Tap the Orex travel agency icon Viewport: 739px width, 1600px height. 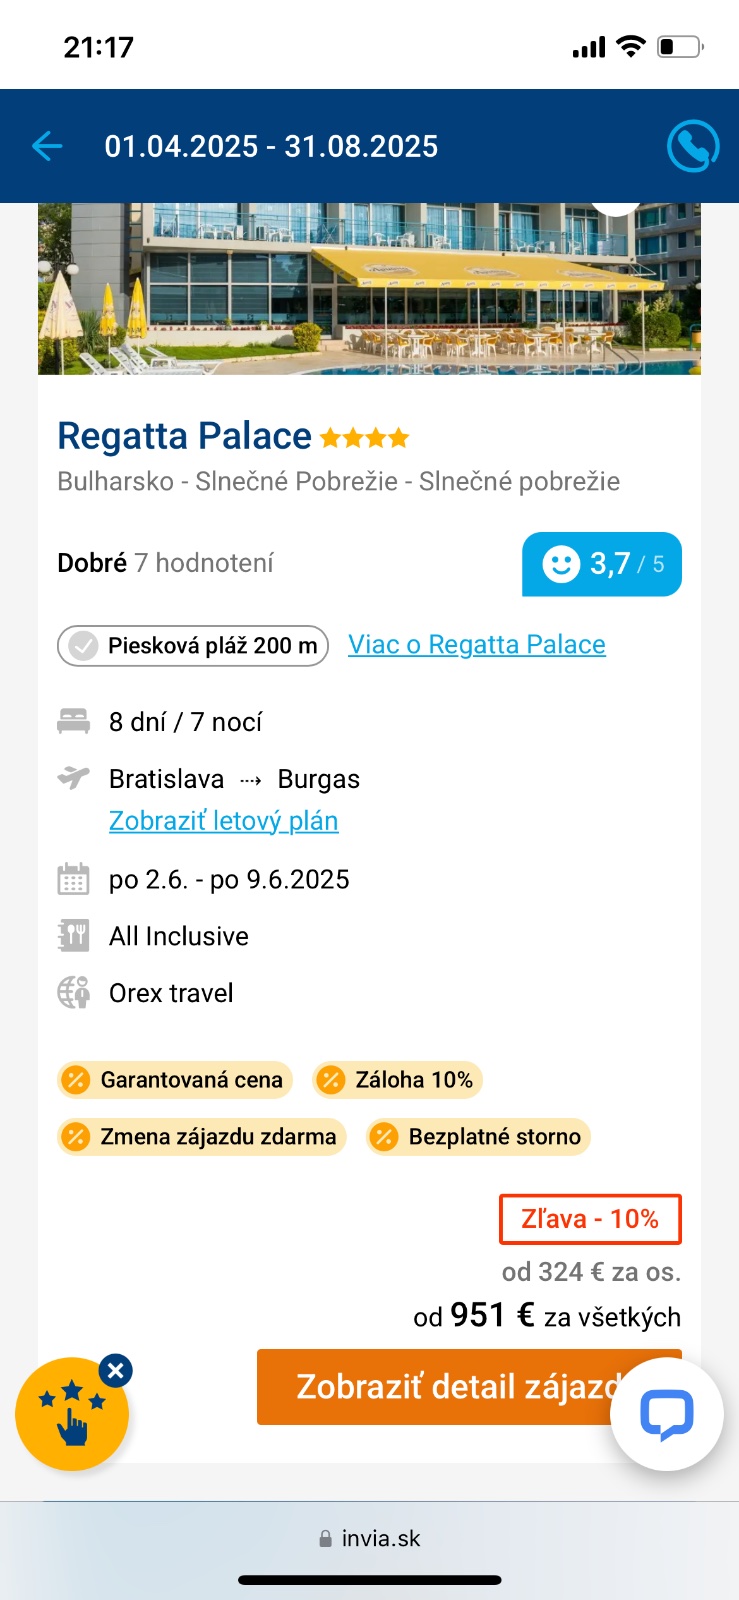pos(73,993)
